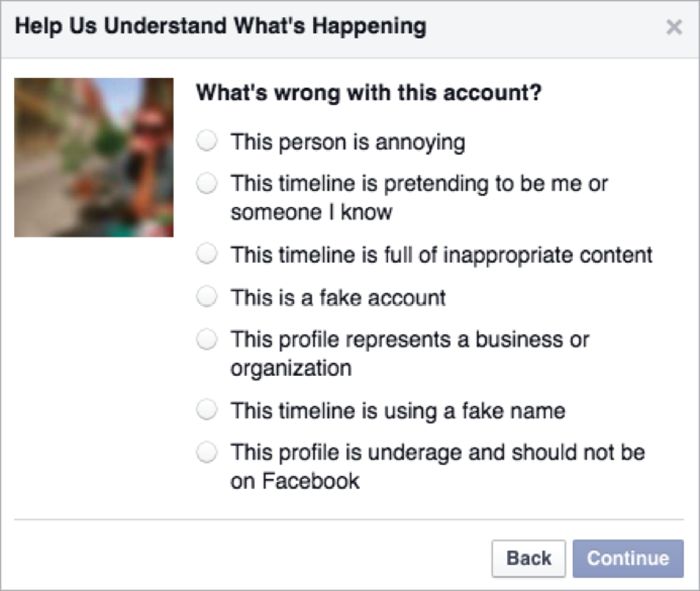The width and height of the screenshot is (700, 591).
Task: Click the 'pretending to be me or someone I know' text
Action: (418, 197)
